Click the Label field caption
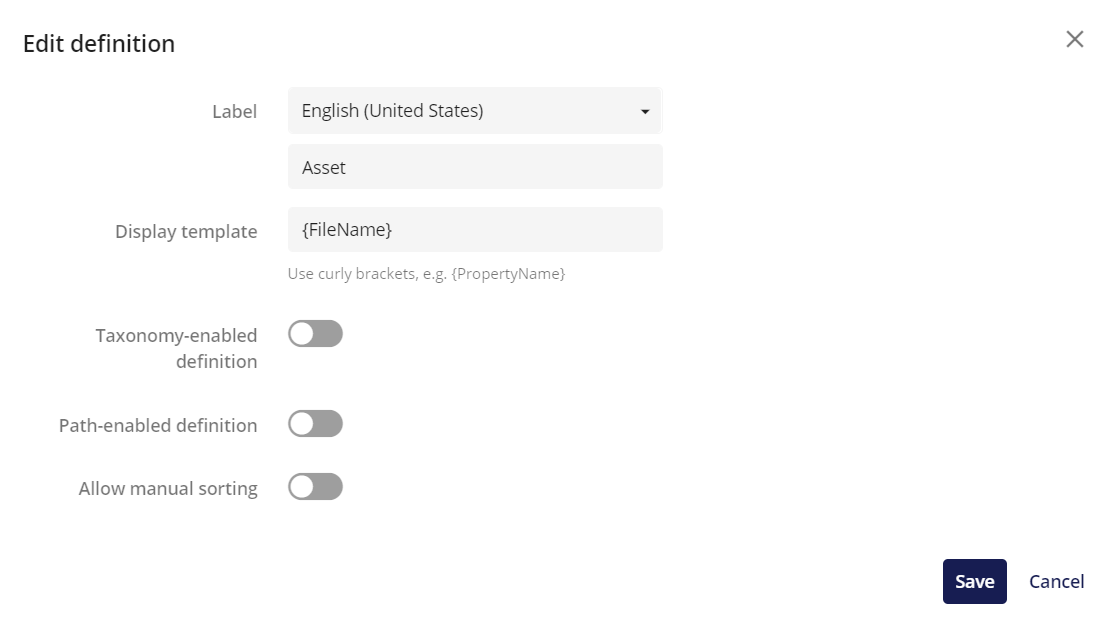This screenshot has height=620, width=1116. click(x=234, y=111)
